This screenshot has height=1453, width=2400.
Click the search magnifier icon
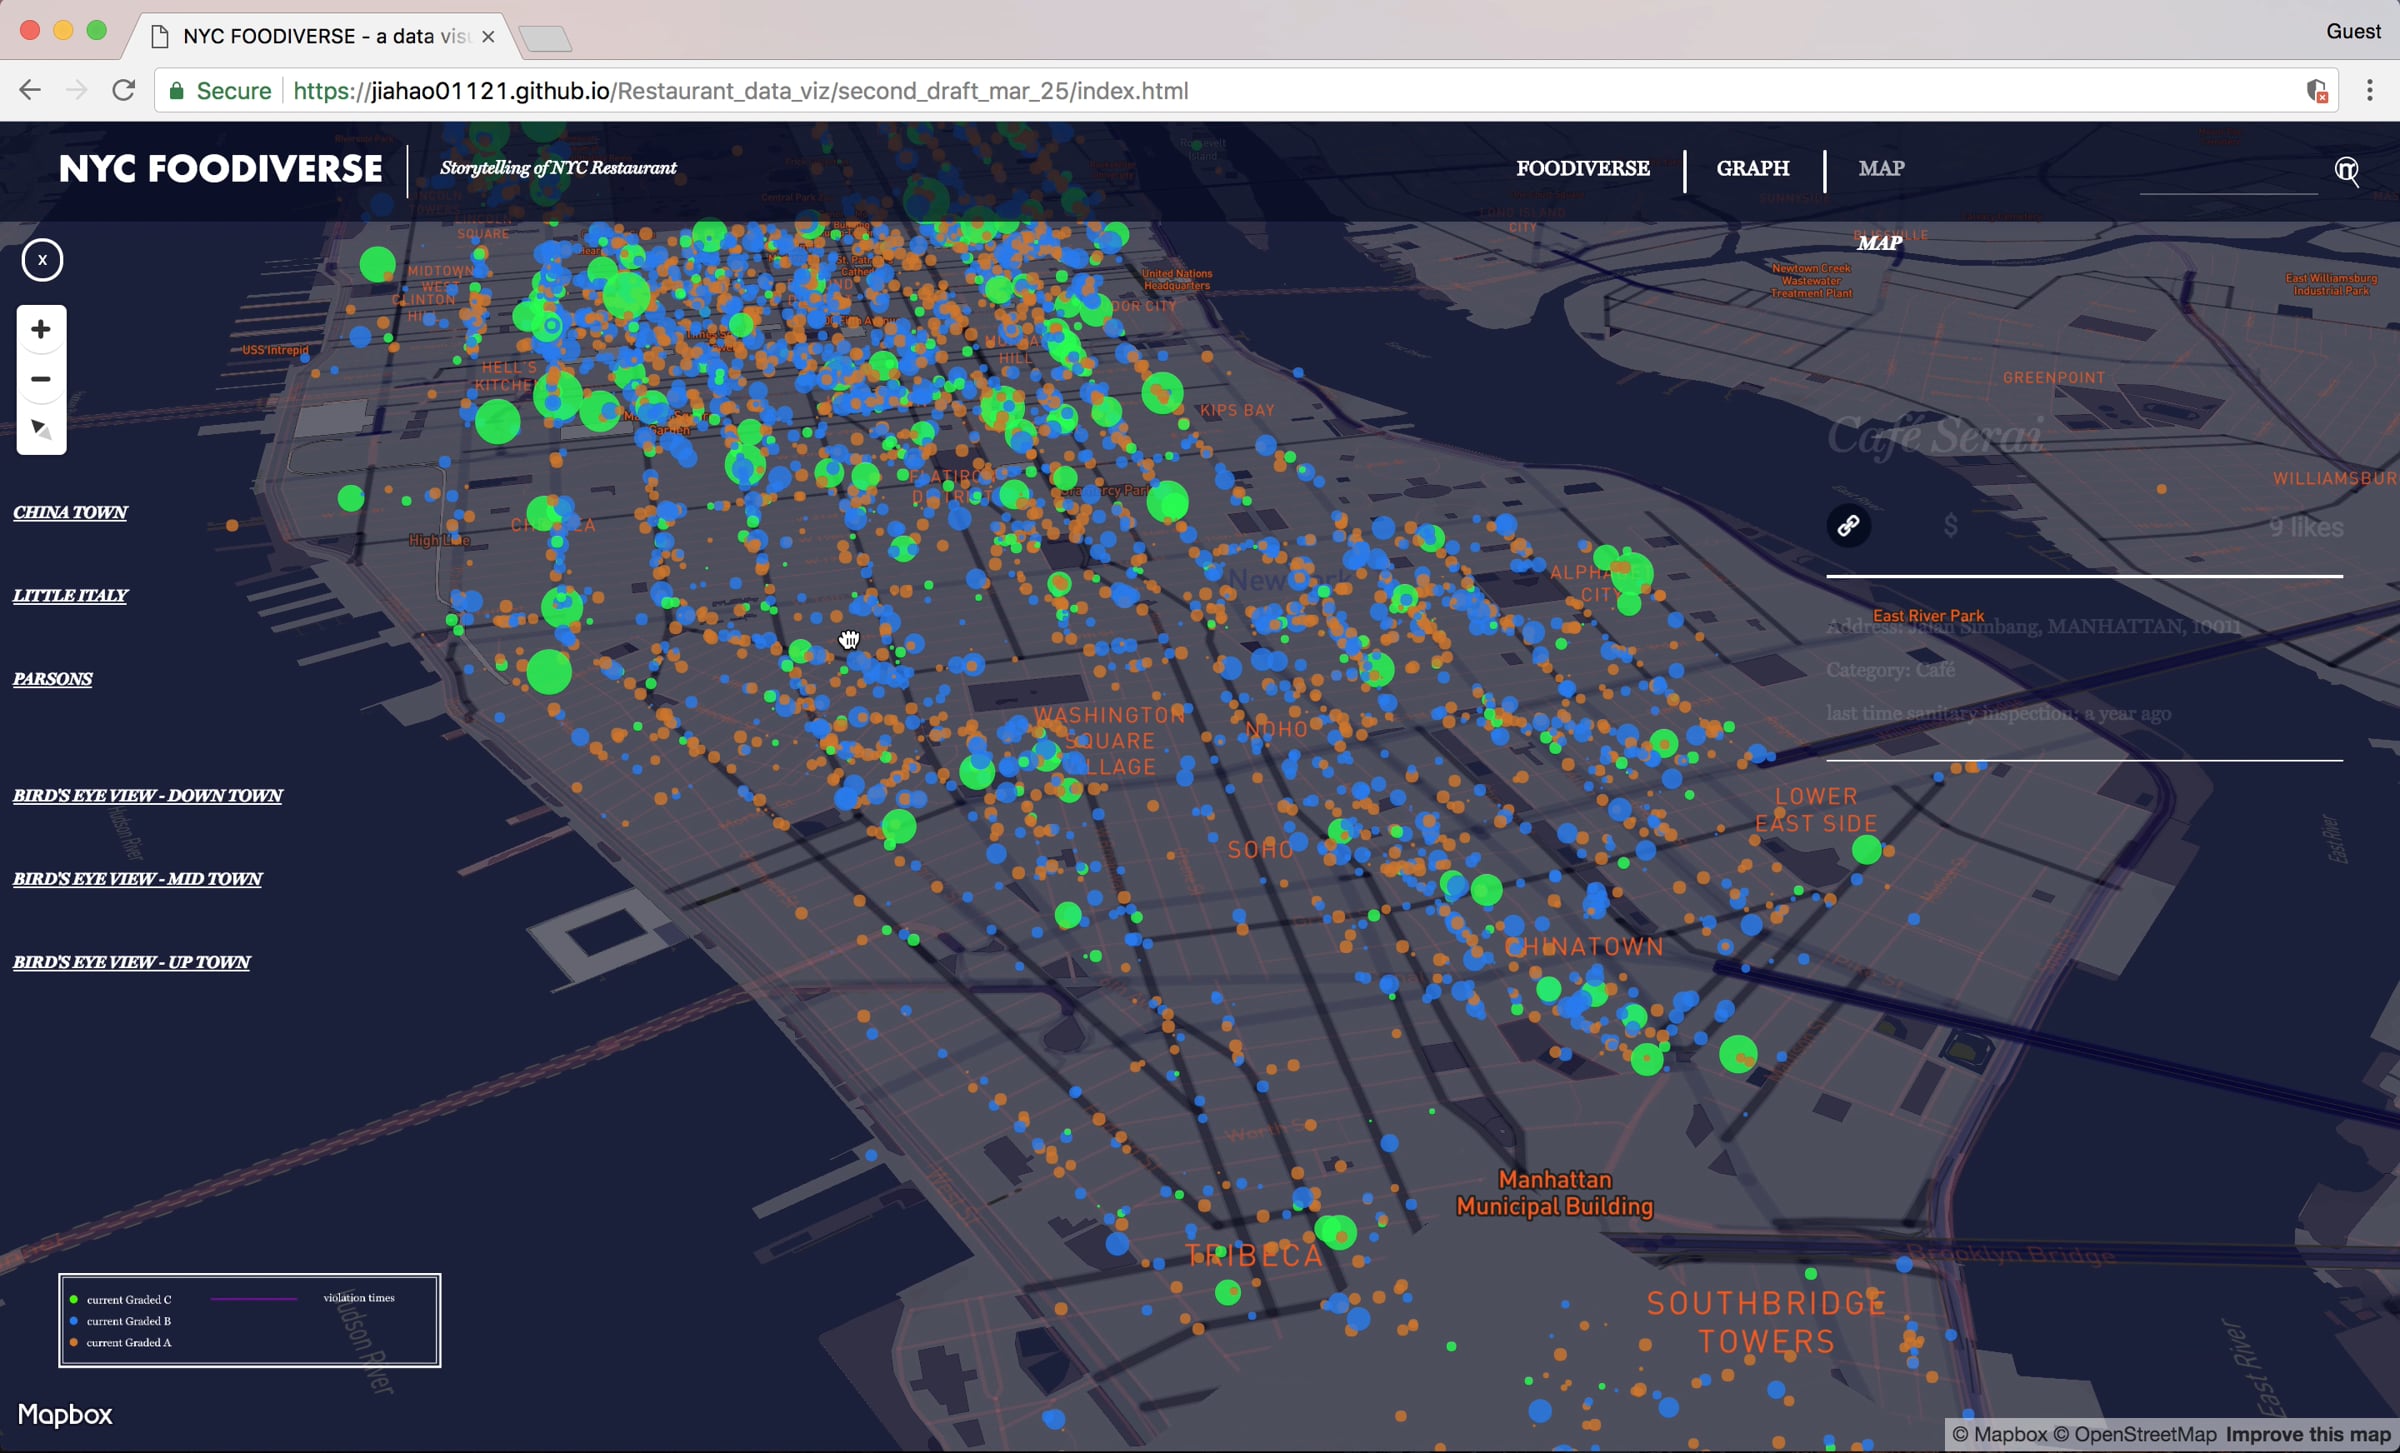pos(2346,170)
